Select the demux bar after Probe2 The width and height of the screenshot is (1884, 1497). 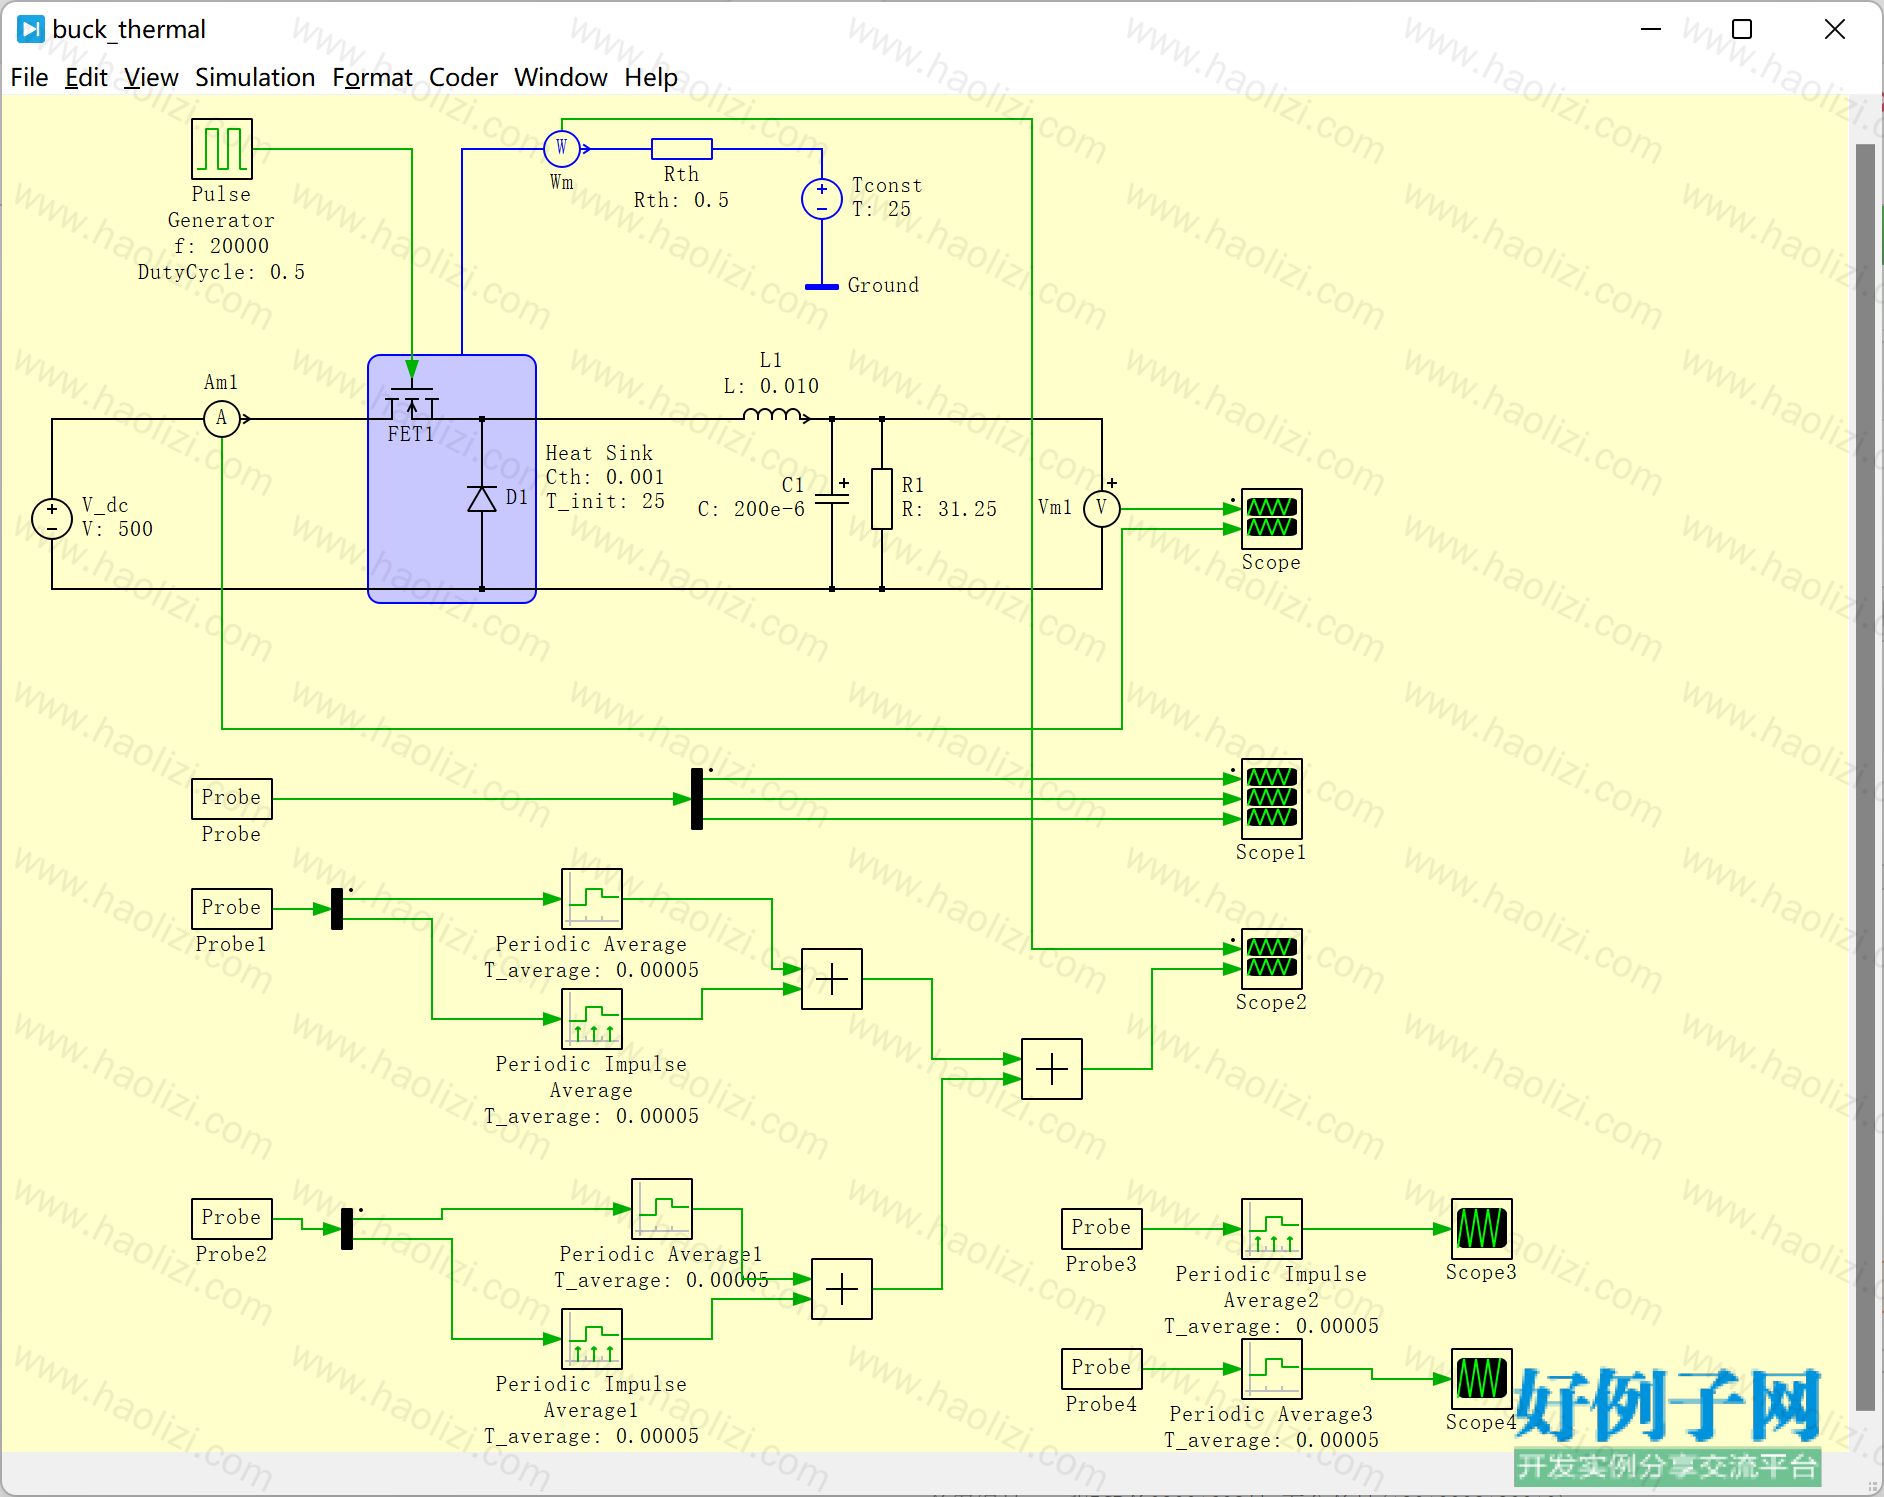coord(347,1229)
